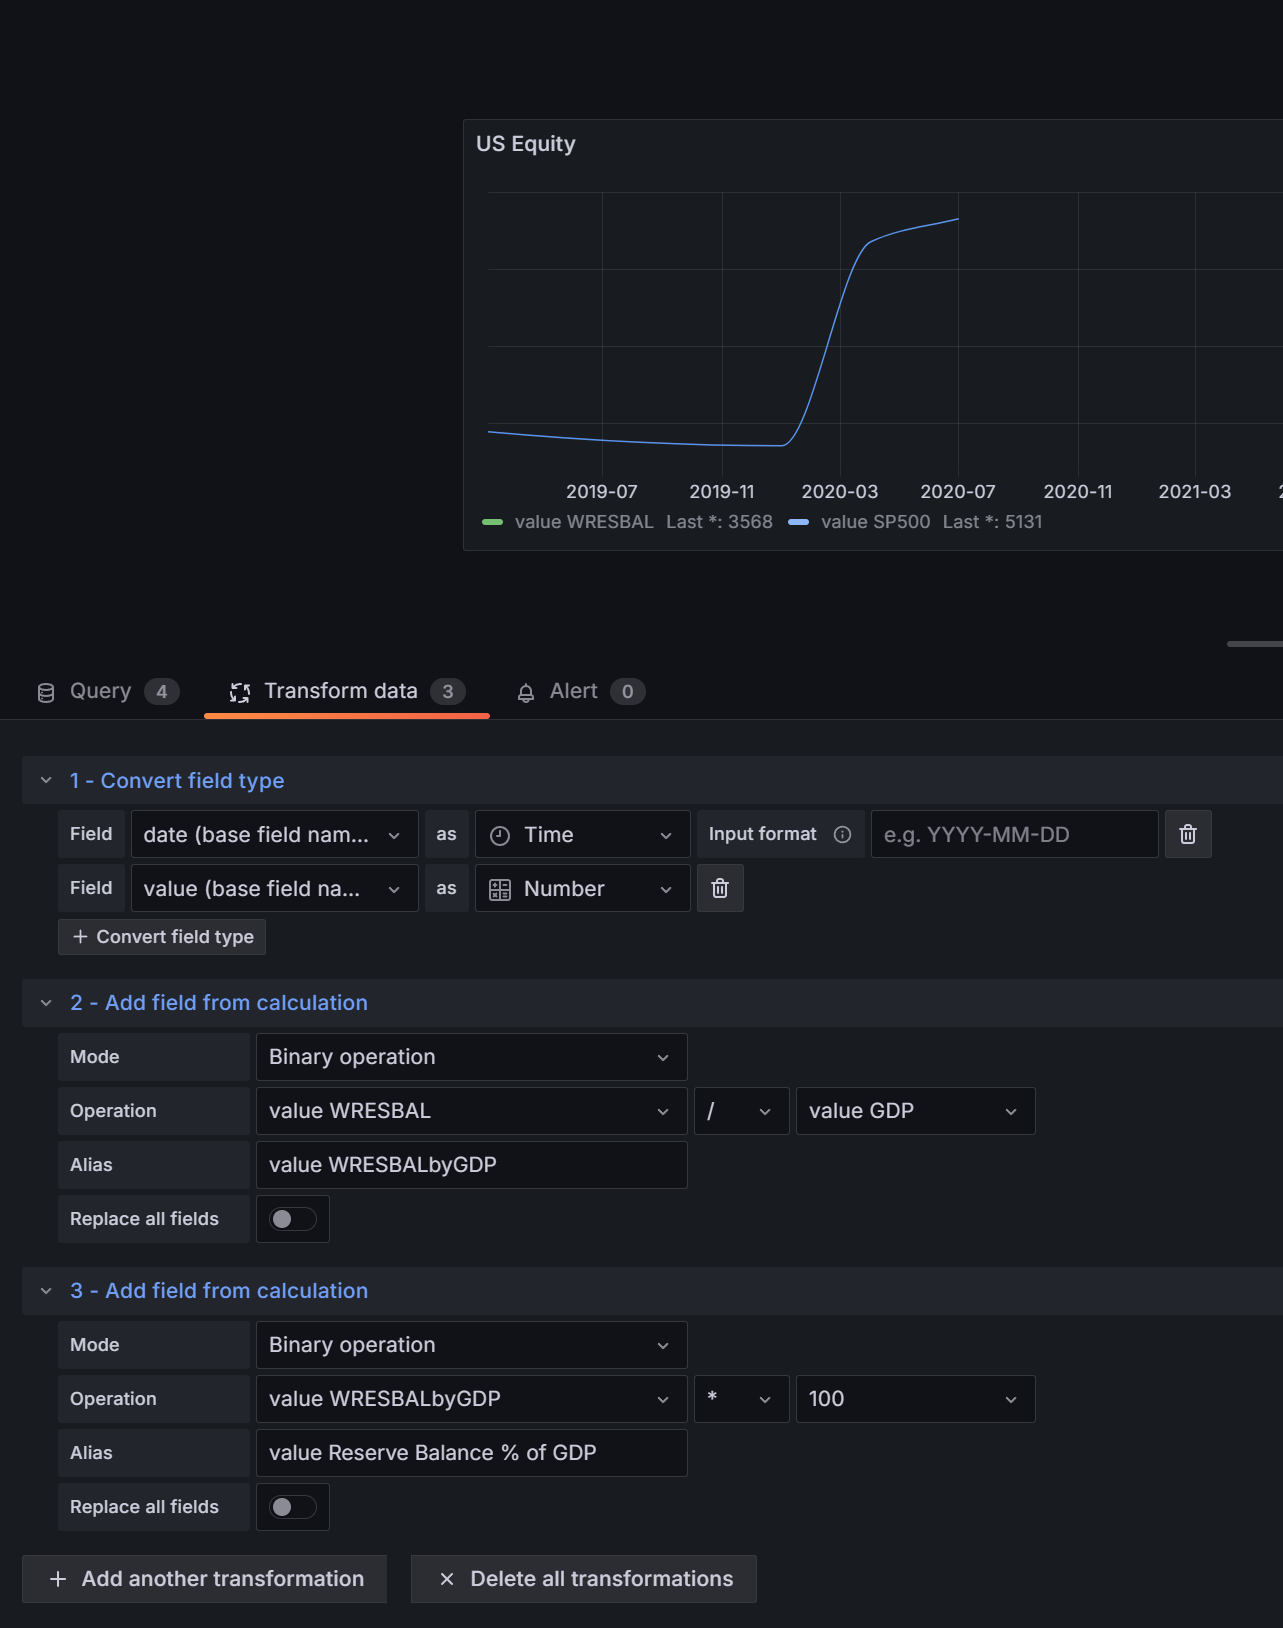Delete the value field conversion row
The height and width of the screenshot is (1628, 1283).
(720, 888)
